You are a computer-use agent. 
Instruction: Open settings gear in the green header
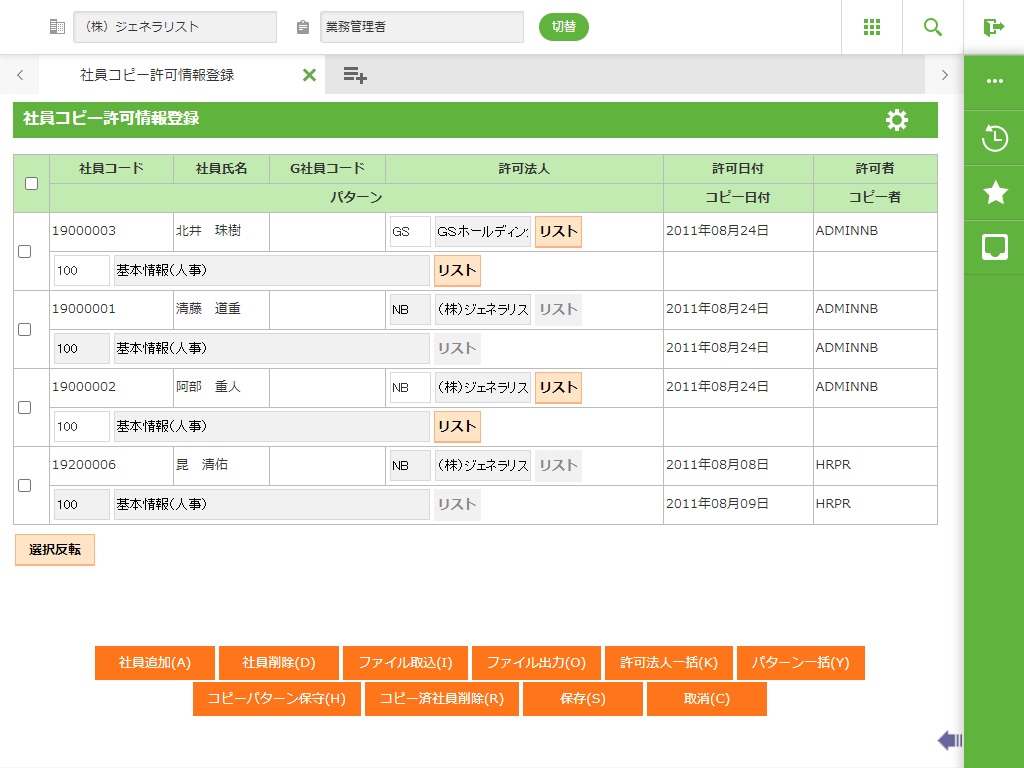(896, 120)
